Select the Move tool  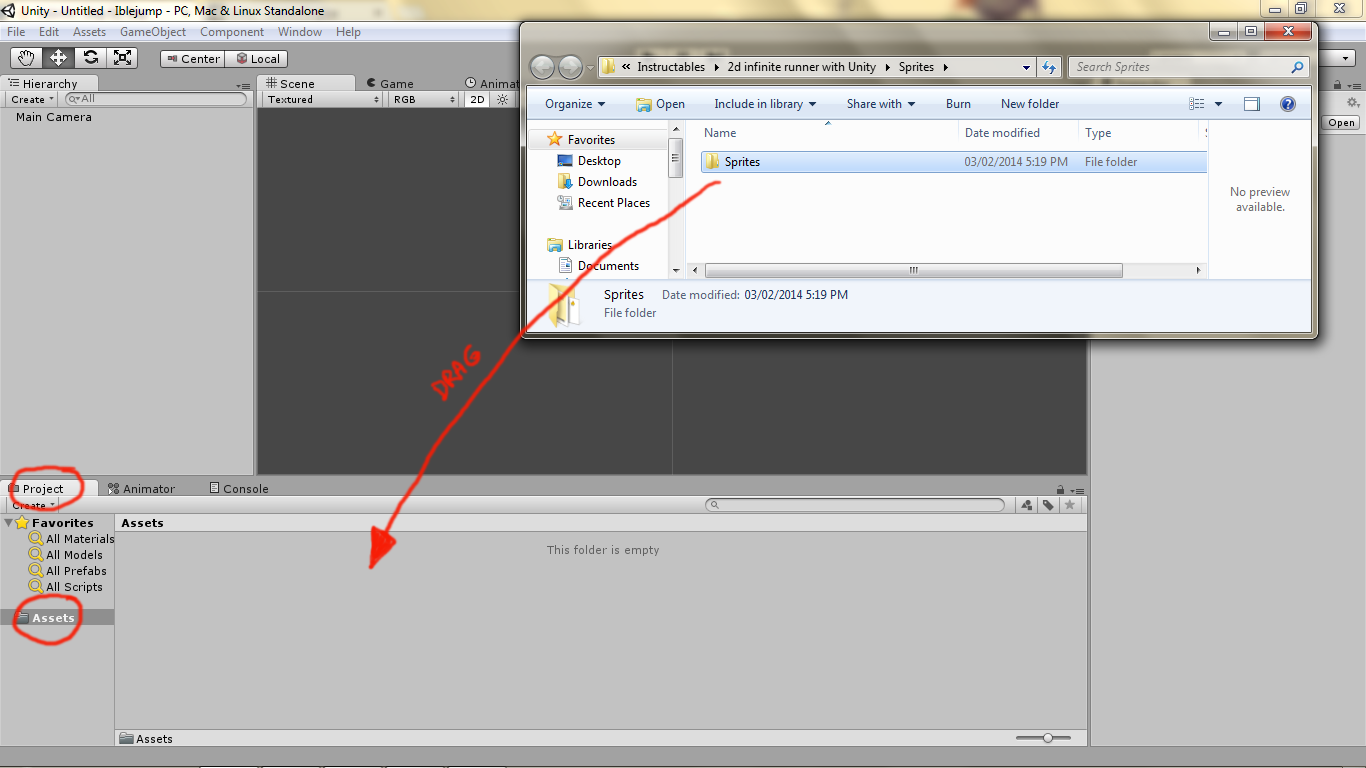58,58
